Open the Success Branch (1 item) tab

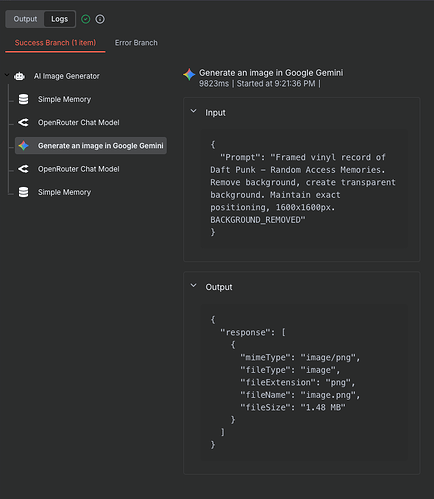[55, 43]
